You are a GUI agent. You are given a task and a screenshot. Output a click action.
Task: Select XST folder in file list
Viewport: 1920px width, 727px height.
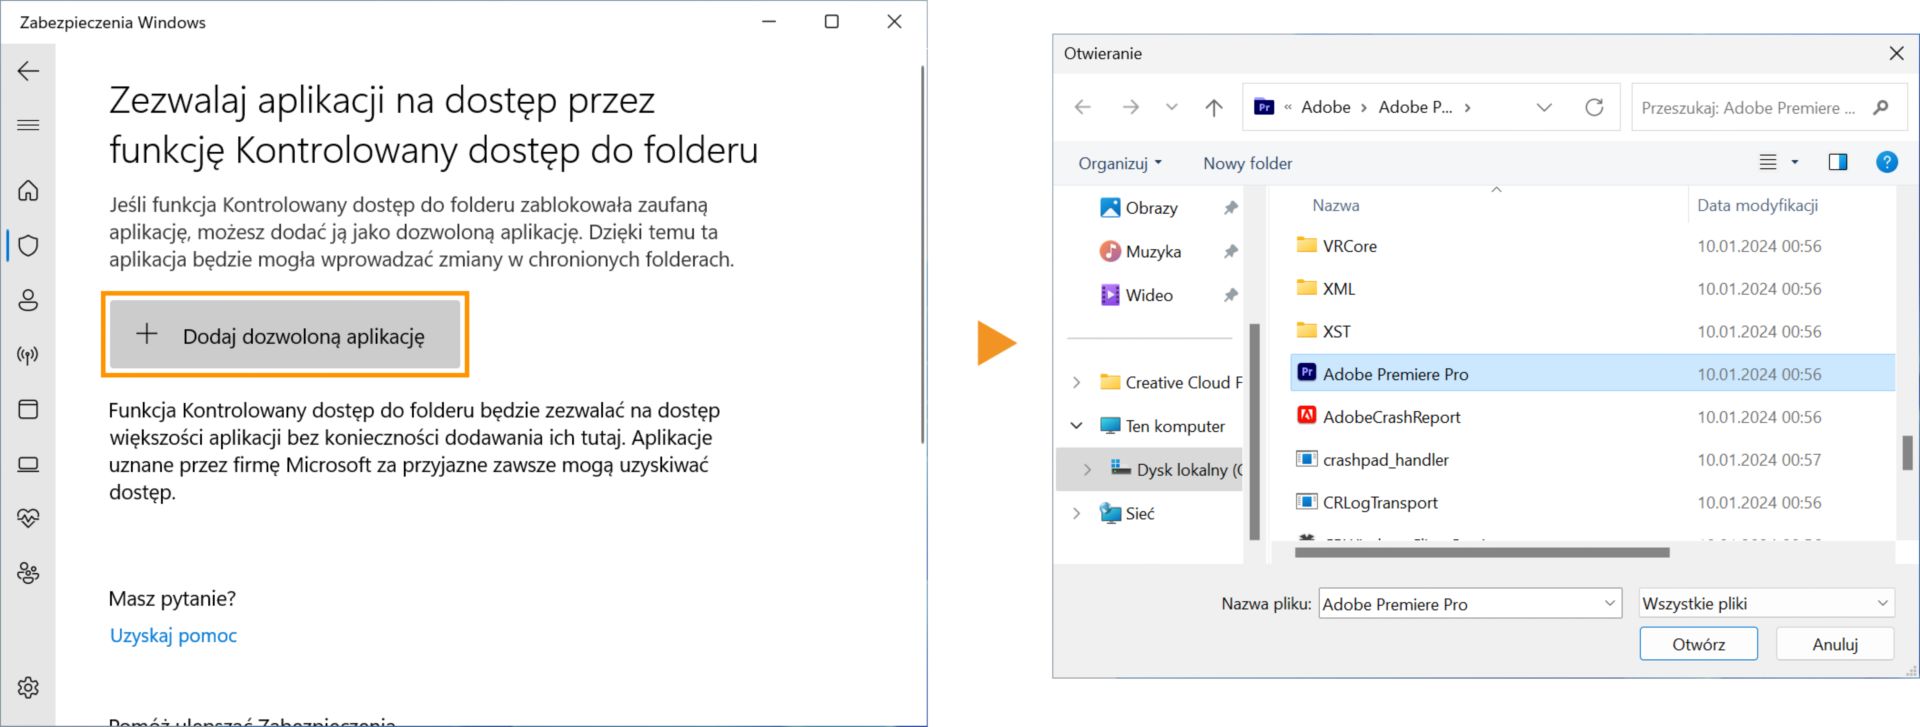coord(1324,331)
